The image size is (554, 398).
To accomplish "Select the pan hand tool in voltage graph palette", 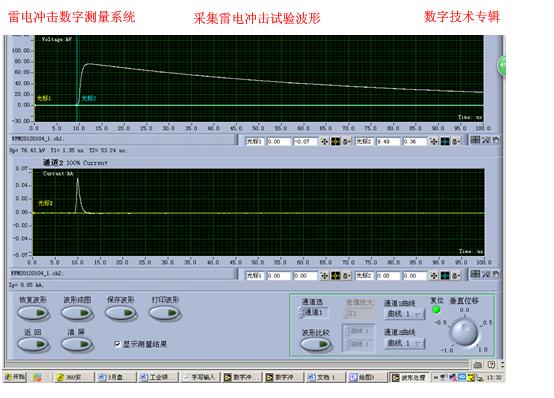I will click(x=496, y=140).
